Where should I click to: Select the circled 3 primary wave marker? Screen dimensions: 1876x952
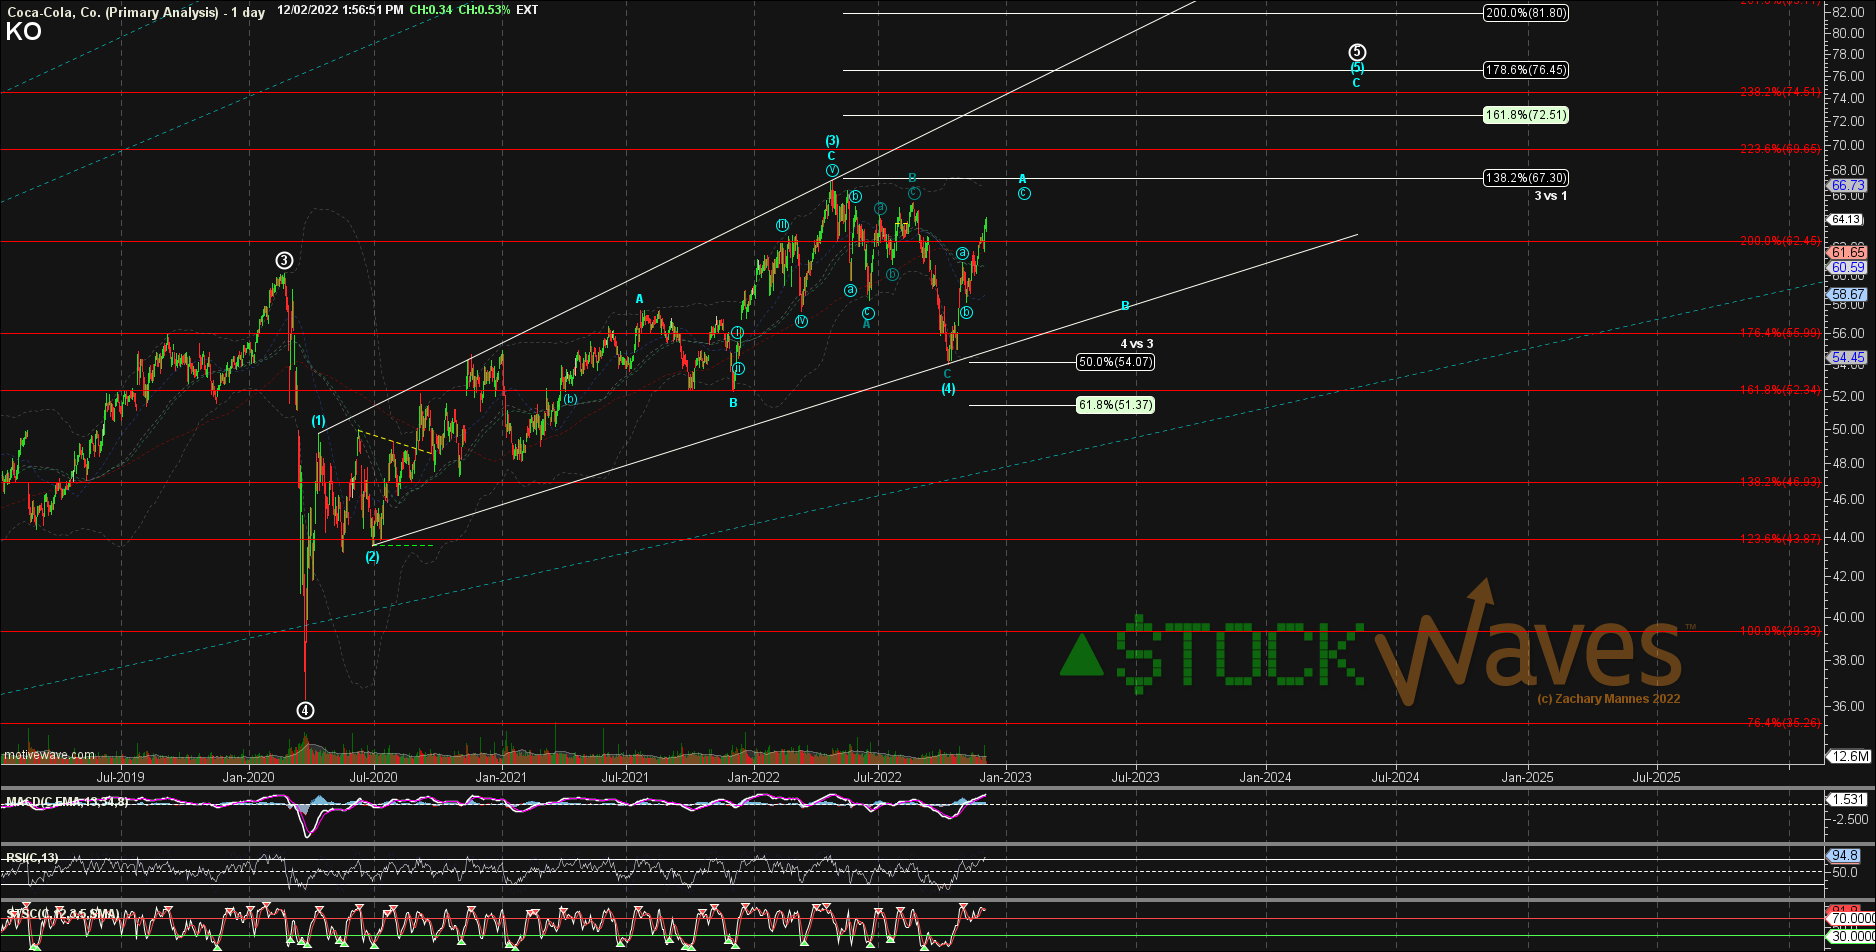(284, 261)
